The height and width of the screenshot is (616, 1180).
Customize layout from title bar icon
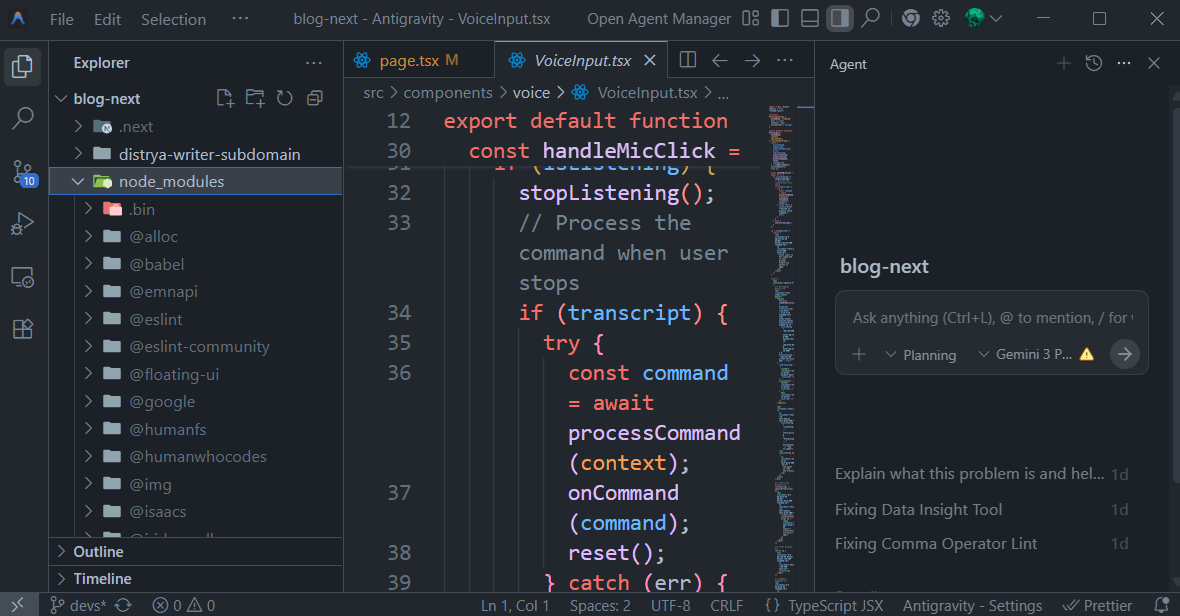coord(750,19)
